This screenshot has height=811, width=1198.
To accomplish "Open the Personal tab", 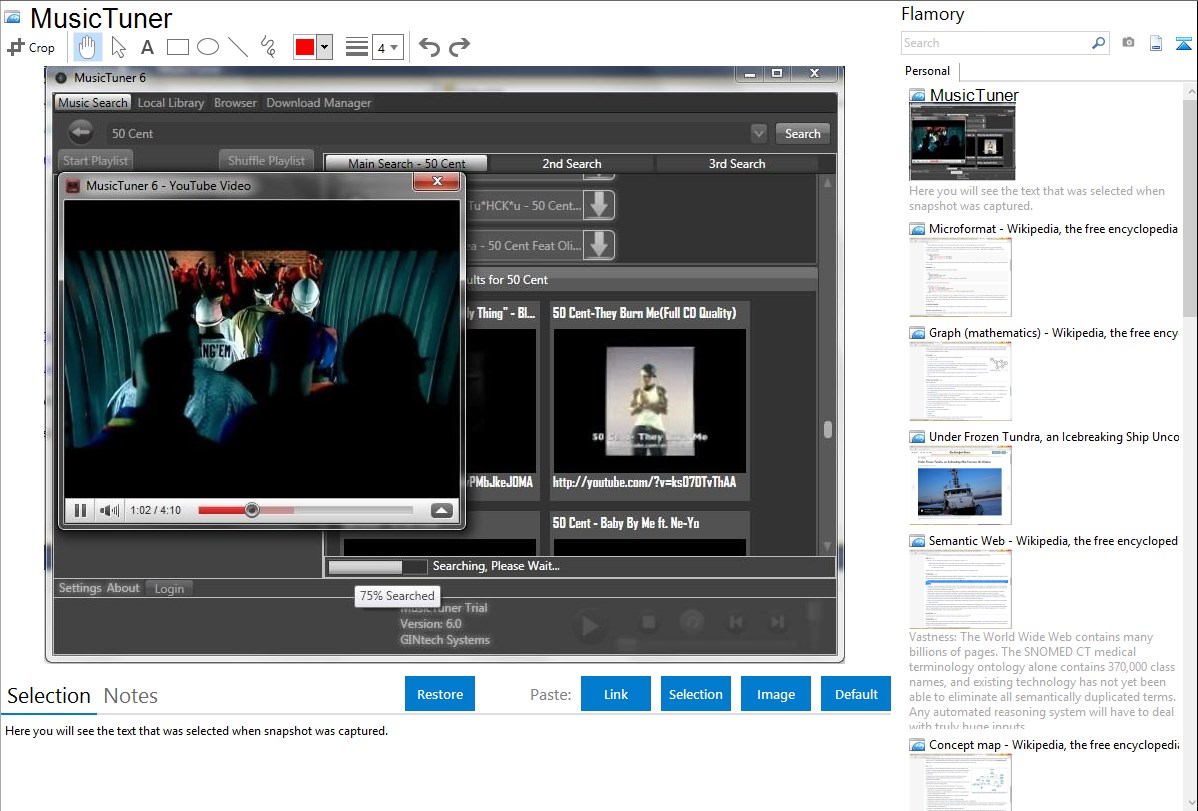I will pos(928,71).
